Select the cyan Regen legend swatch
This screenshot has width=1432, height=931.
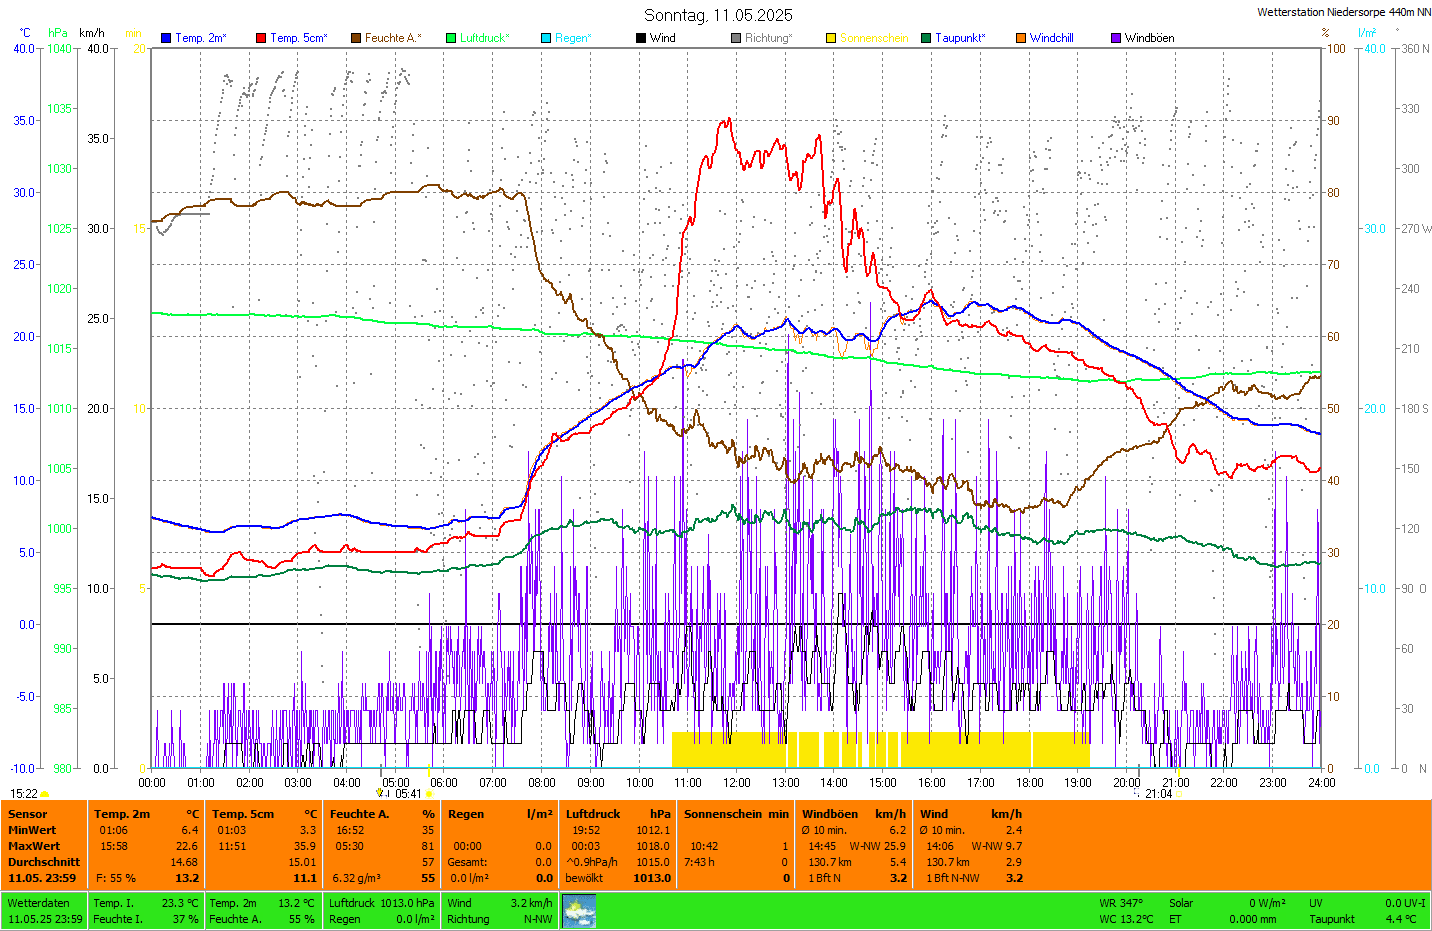[x=546, y=38]
